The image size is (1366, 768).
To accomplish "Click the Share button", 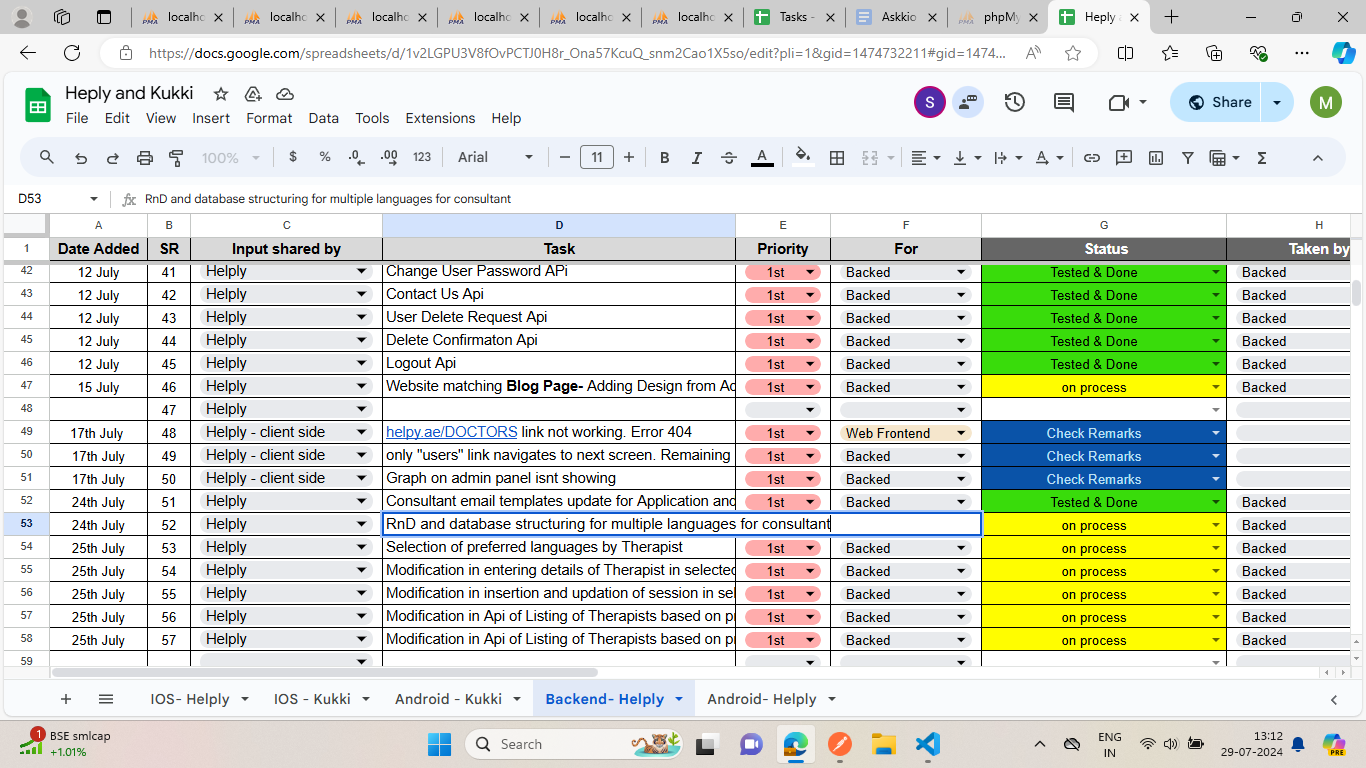I will [x=1218, y=102].
